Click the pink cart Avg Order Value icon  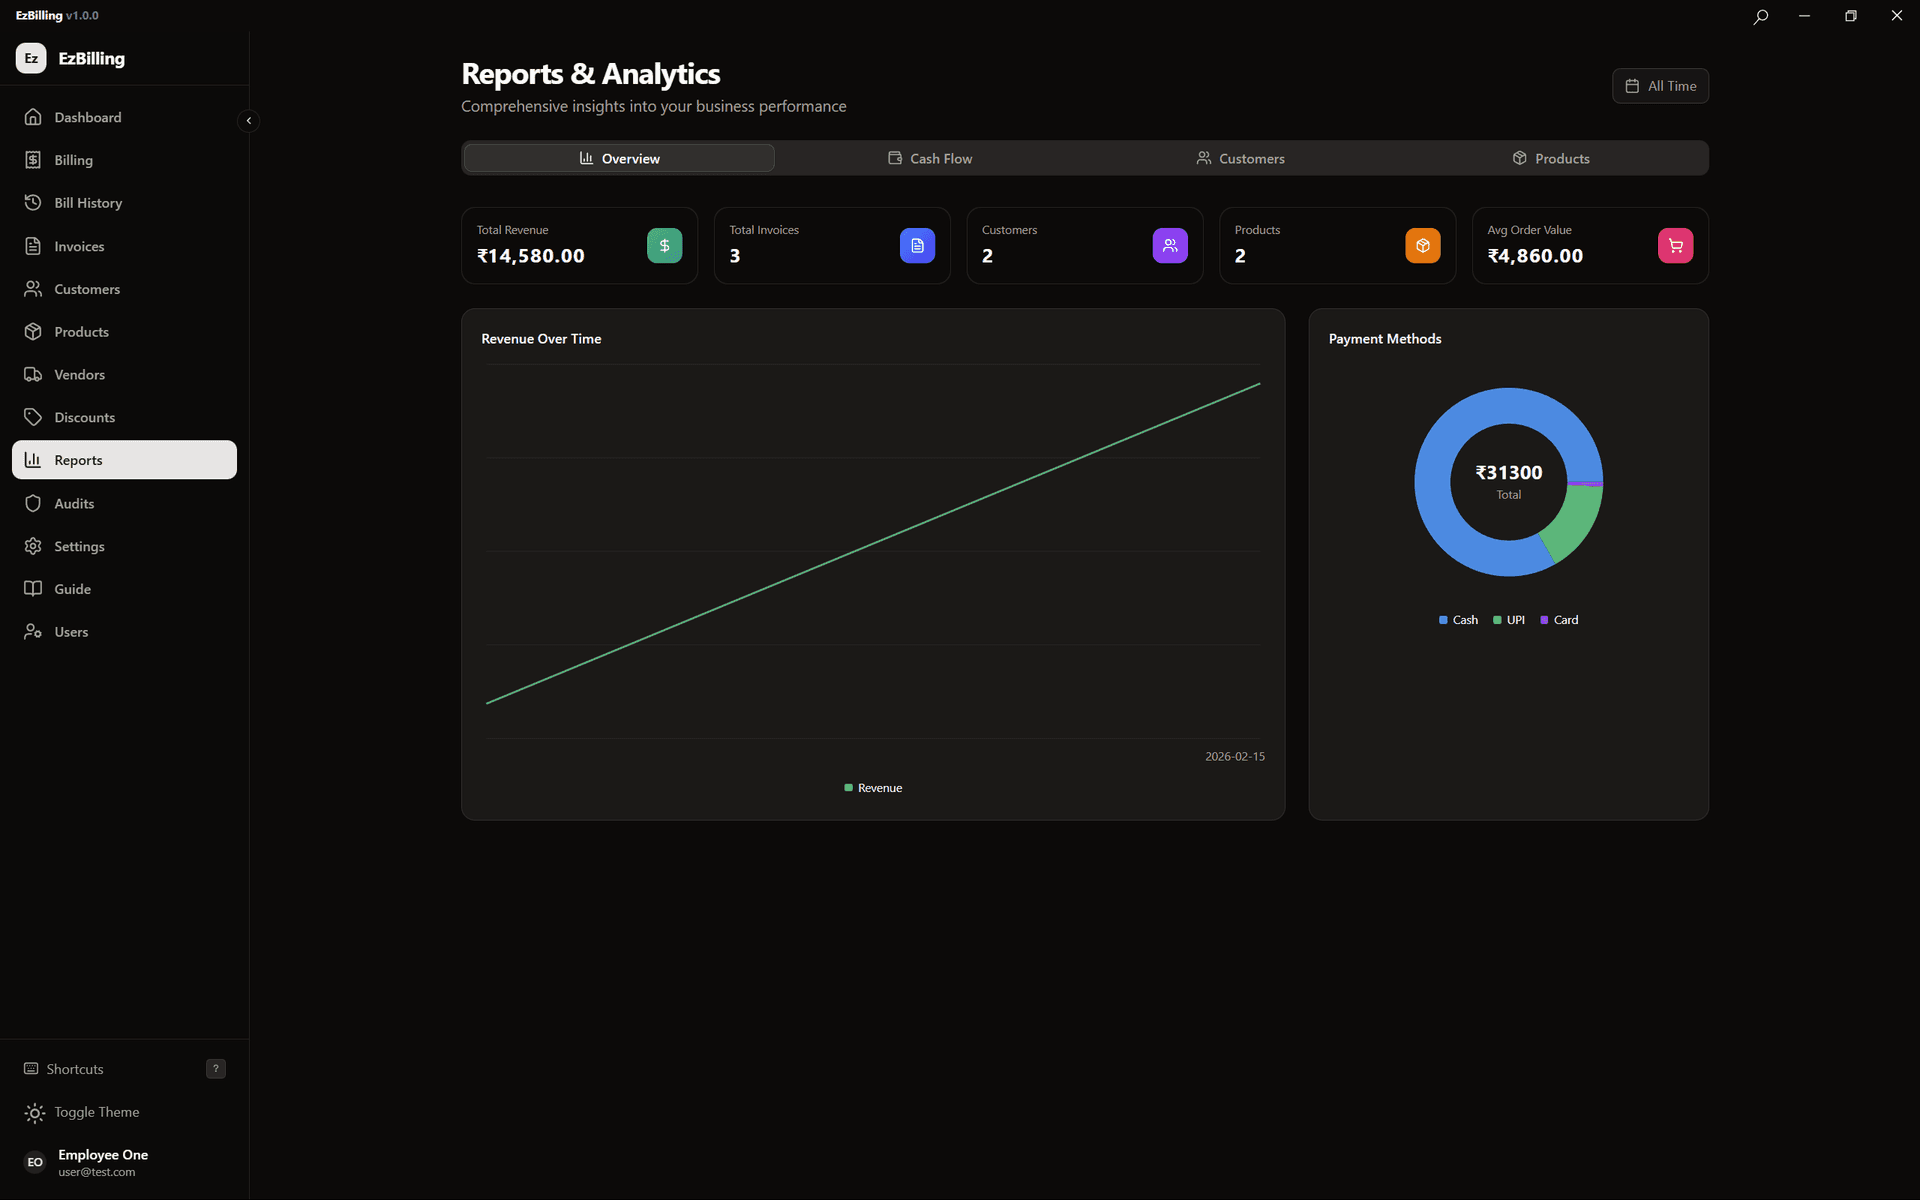[x=1675, y=246]
